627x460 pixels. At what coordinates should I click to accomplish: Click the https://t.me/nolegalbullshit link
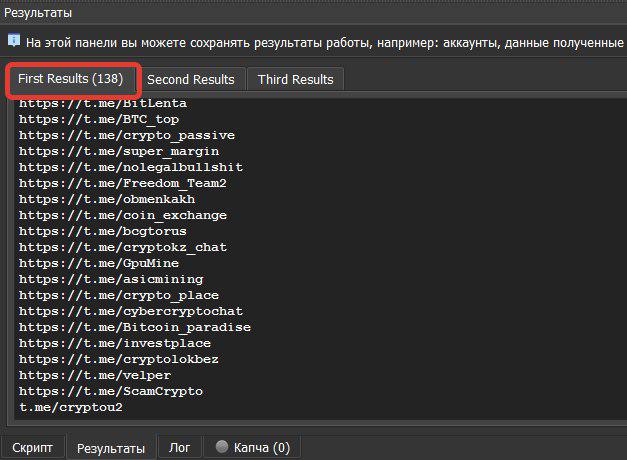[x=130, y=167]
